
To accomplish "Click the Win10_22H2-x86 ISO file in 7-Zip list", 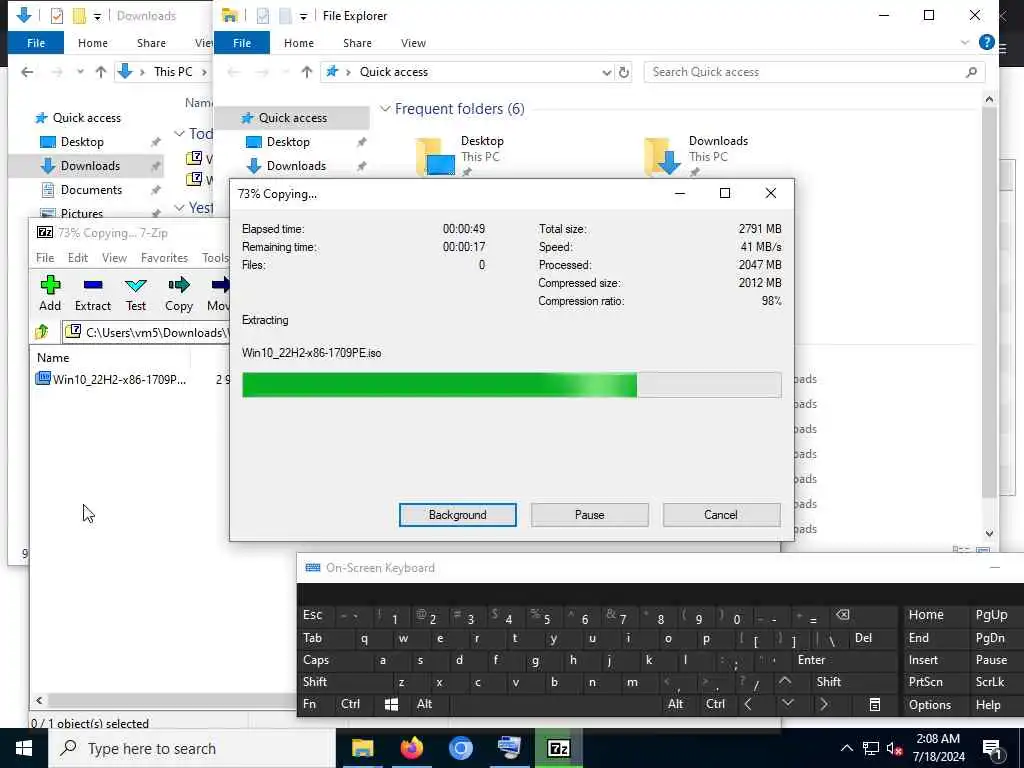I will tap(111, 379).
